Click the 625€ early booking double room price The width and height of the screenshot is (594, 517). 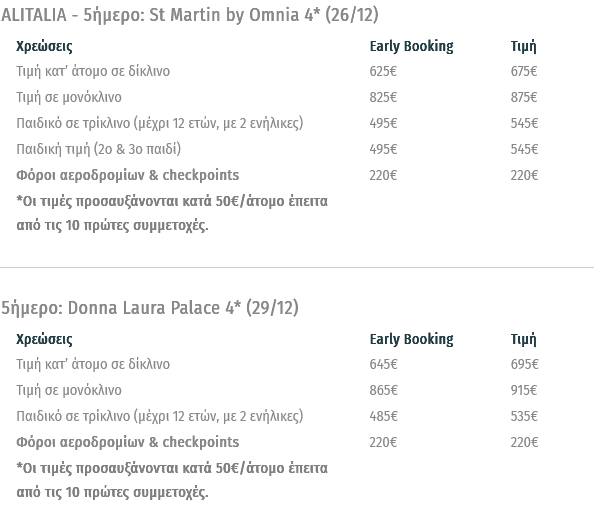pos(383,71)
